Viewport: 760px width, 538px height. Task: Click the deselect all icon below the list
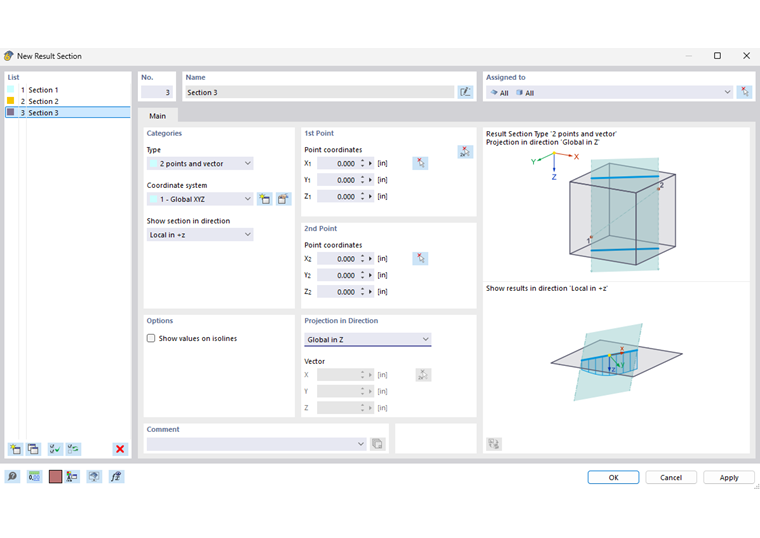point(73,449)
